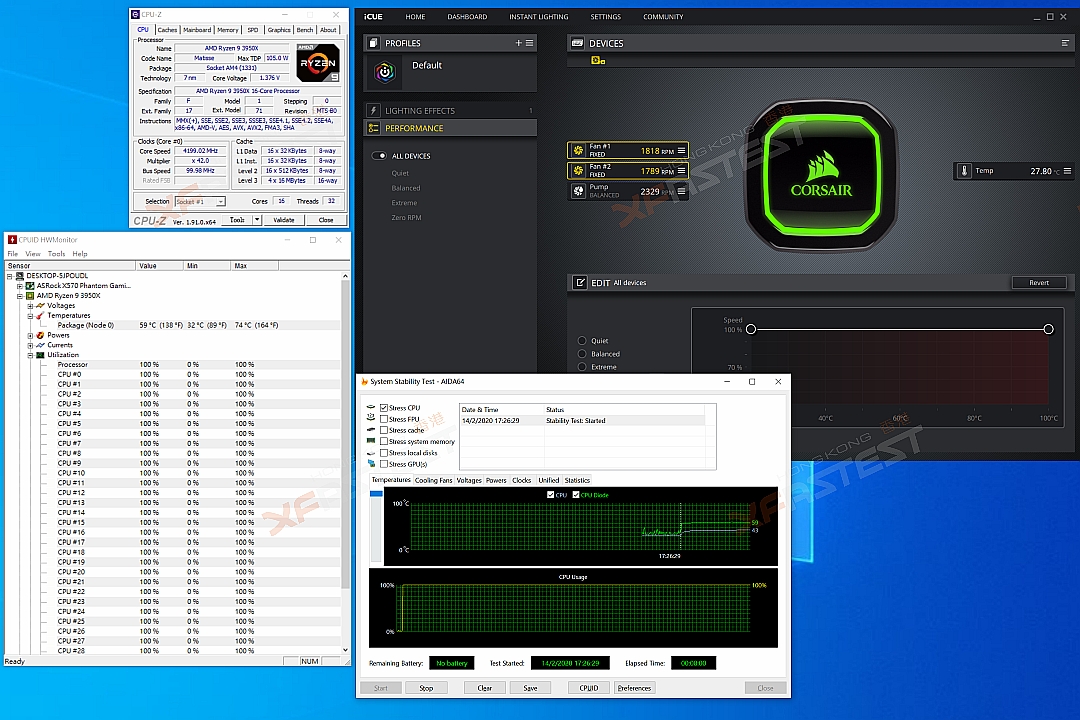Open the Tools menu in HWMonitor
The width and height of the screenshot is (1080, 720).
point(56,254)
